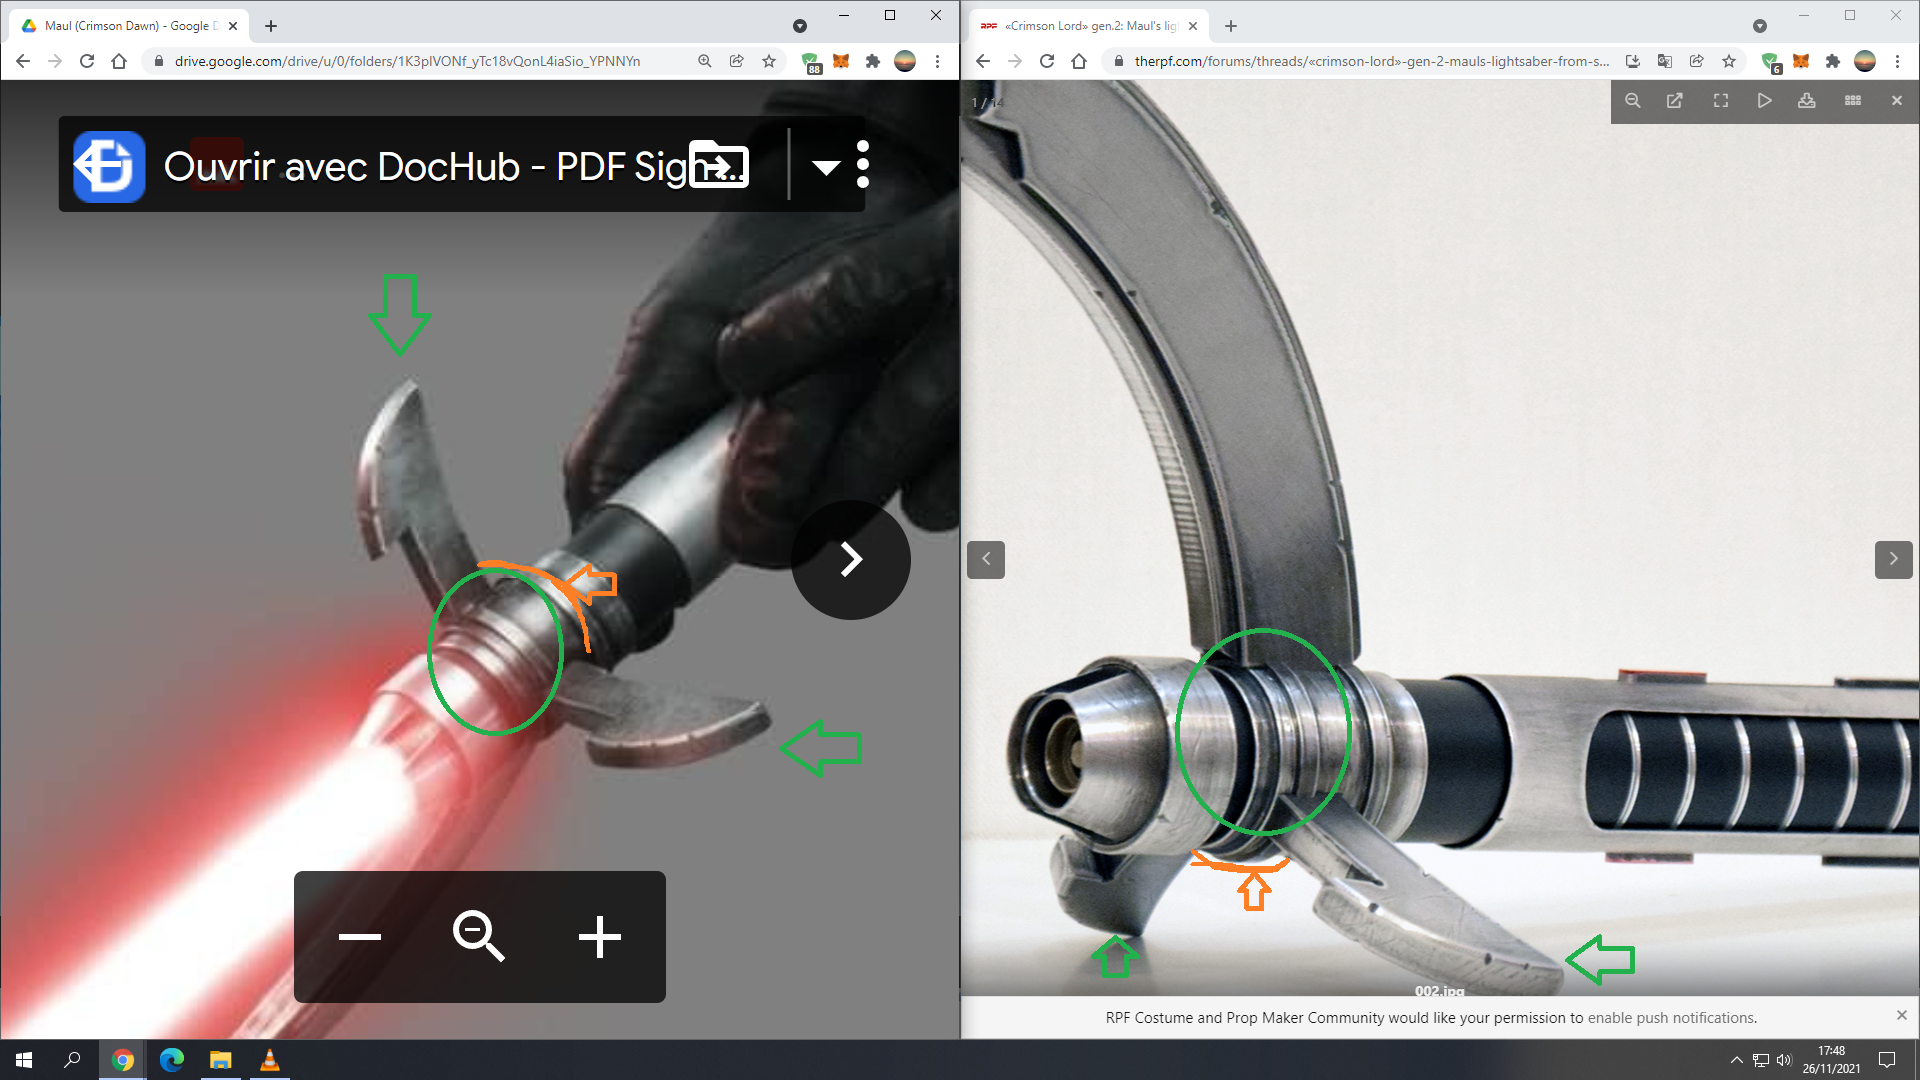Reload the therpf.com page
1920x1080 pixels.
1047,61
